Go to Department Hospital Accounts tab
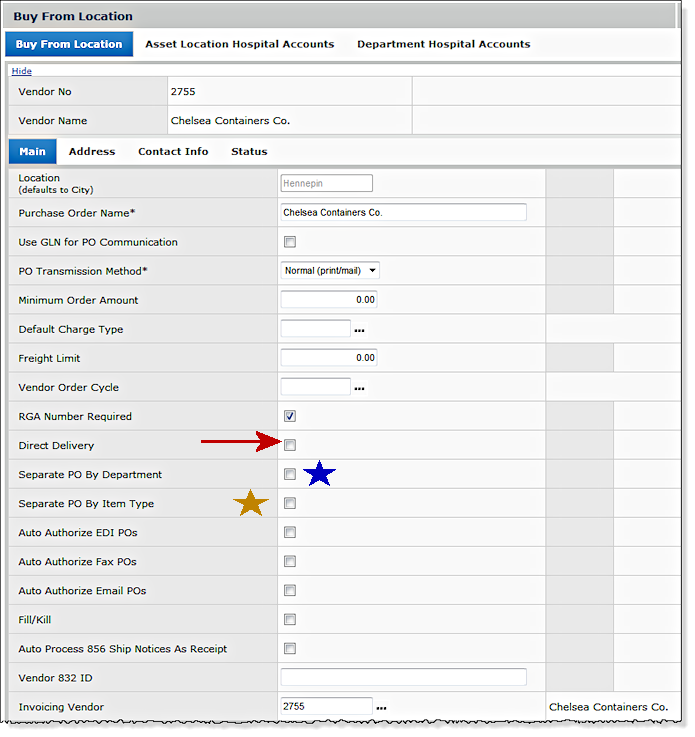Screen dimensions: 695x737 [x=443, y=44]
